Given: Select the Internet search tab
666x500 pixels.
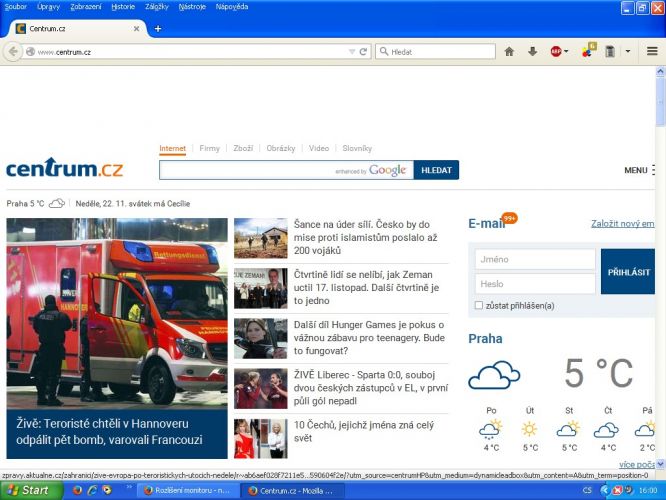Looking at the screenshot, I should coord(172,149).
